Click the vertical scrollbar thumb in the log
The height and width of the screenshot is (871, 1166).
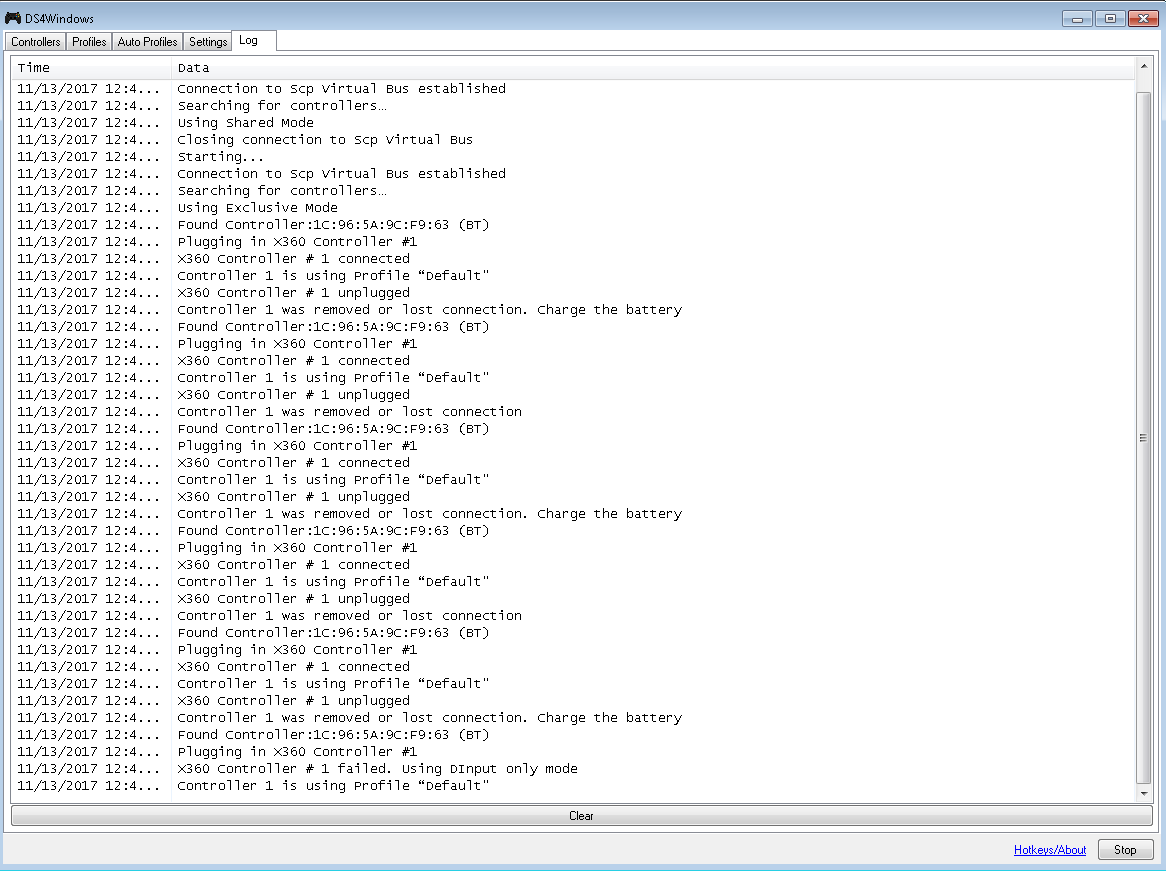click(x=1144, y=438)
